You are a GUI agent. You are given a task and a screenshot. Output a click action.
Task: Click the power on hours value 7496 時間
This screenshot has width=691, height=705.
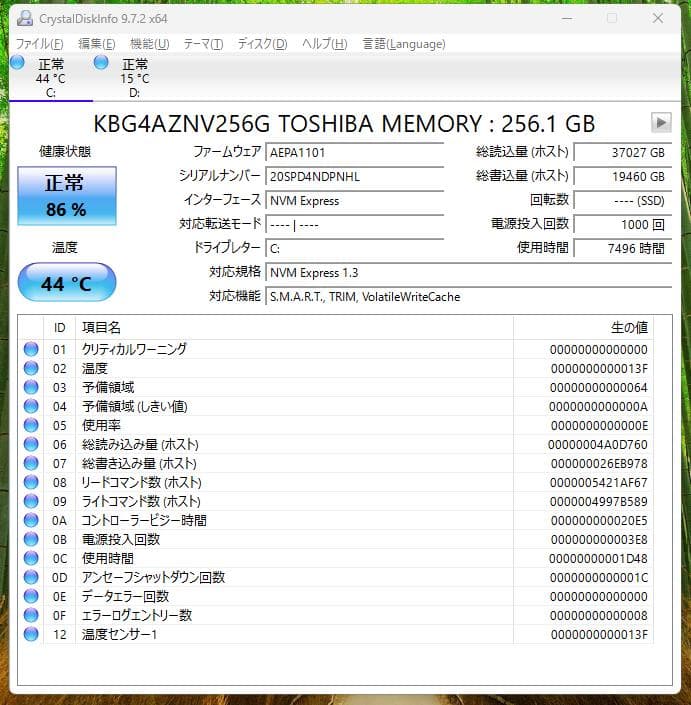[x=623, y=248]
